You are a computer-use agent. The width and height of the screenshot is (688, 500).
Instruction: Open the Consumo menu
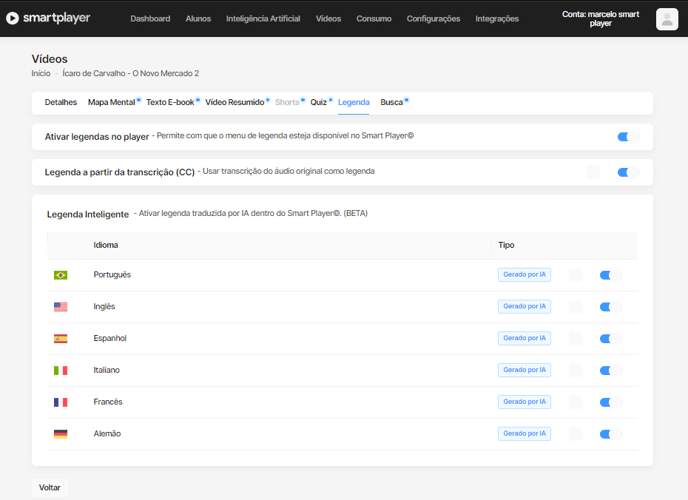374,19
